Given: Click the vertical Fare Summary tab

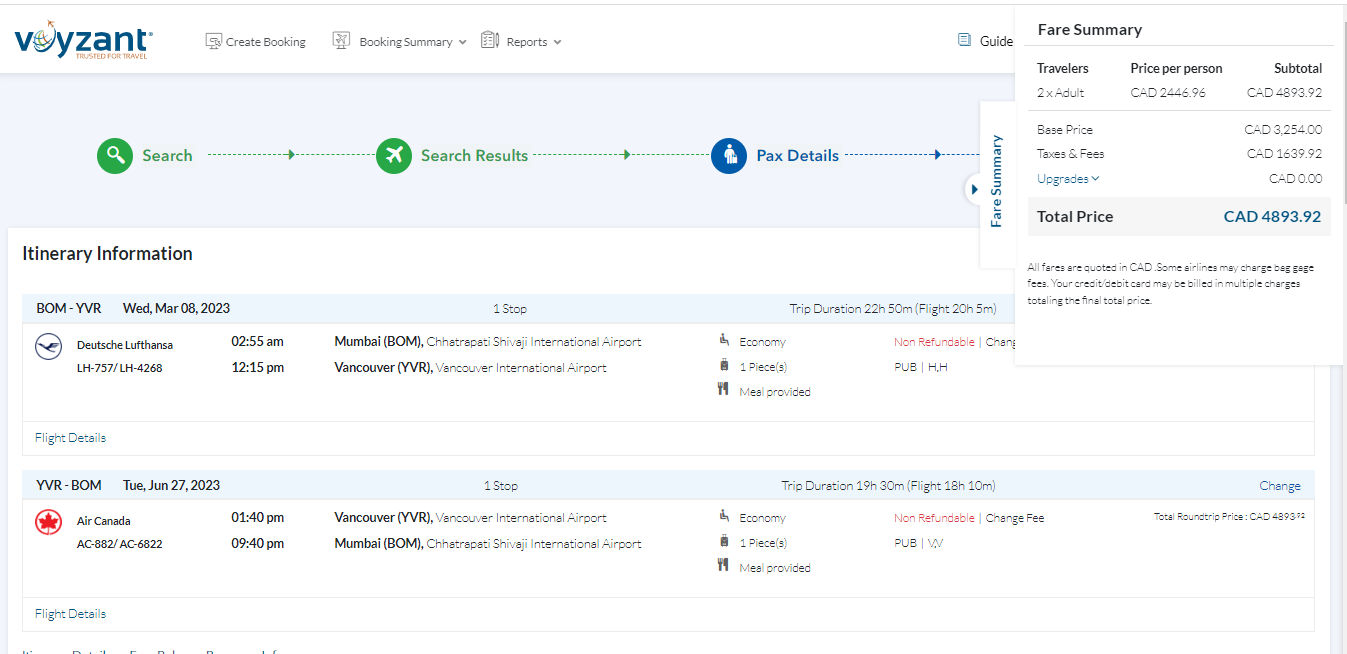Looking at the screenshot, I should 996,182.
